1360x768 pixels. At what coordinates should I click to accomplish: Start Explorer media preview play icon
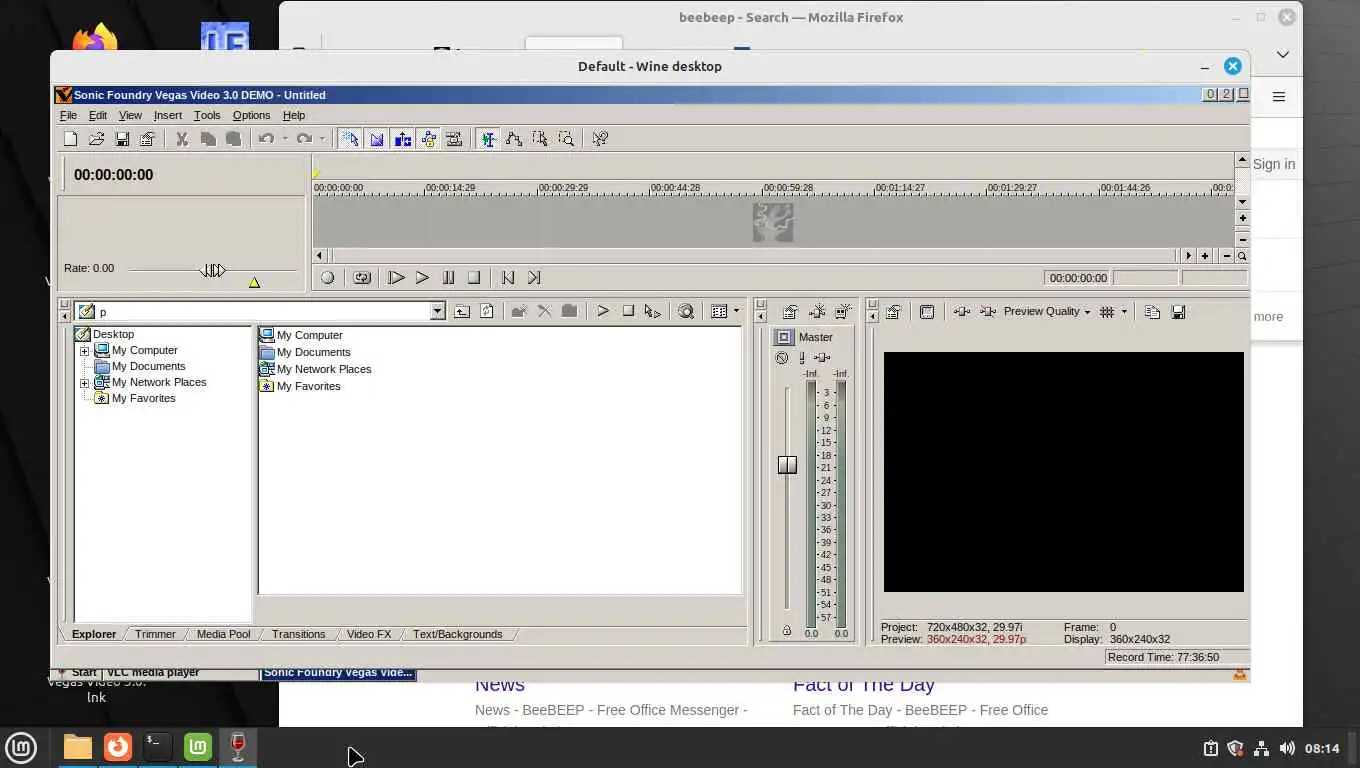tap(603, 311)
